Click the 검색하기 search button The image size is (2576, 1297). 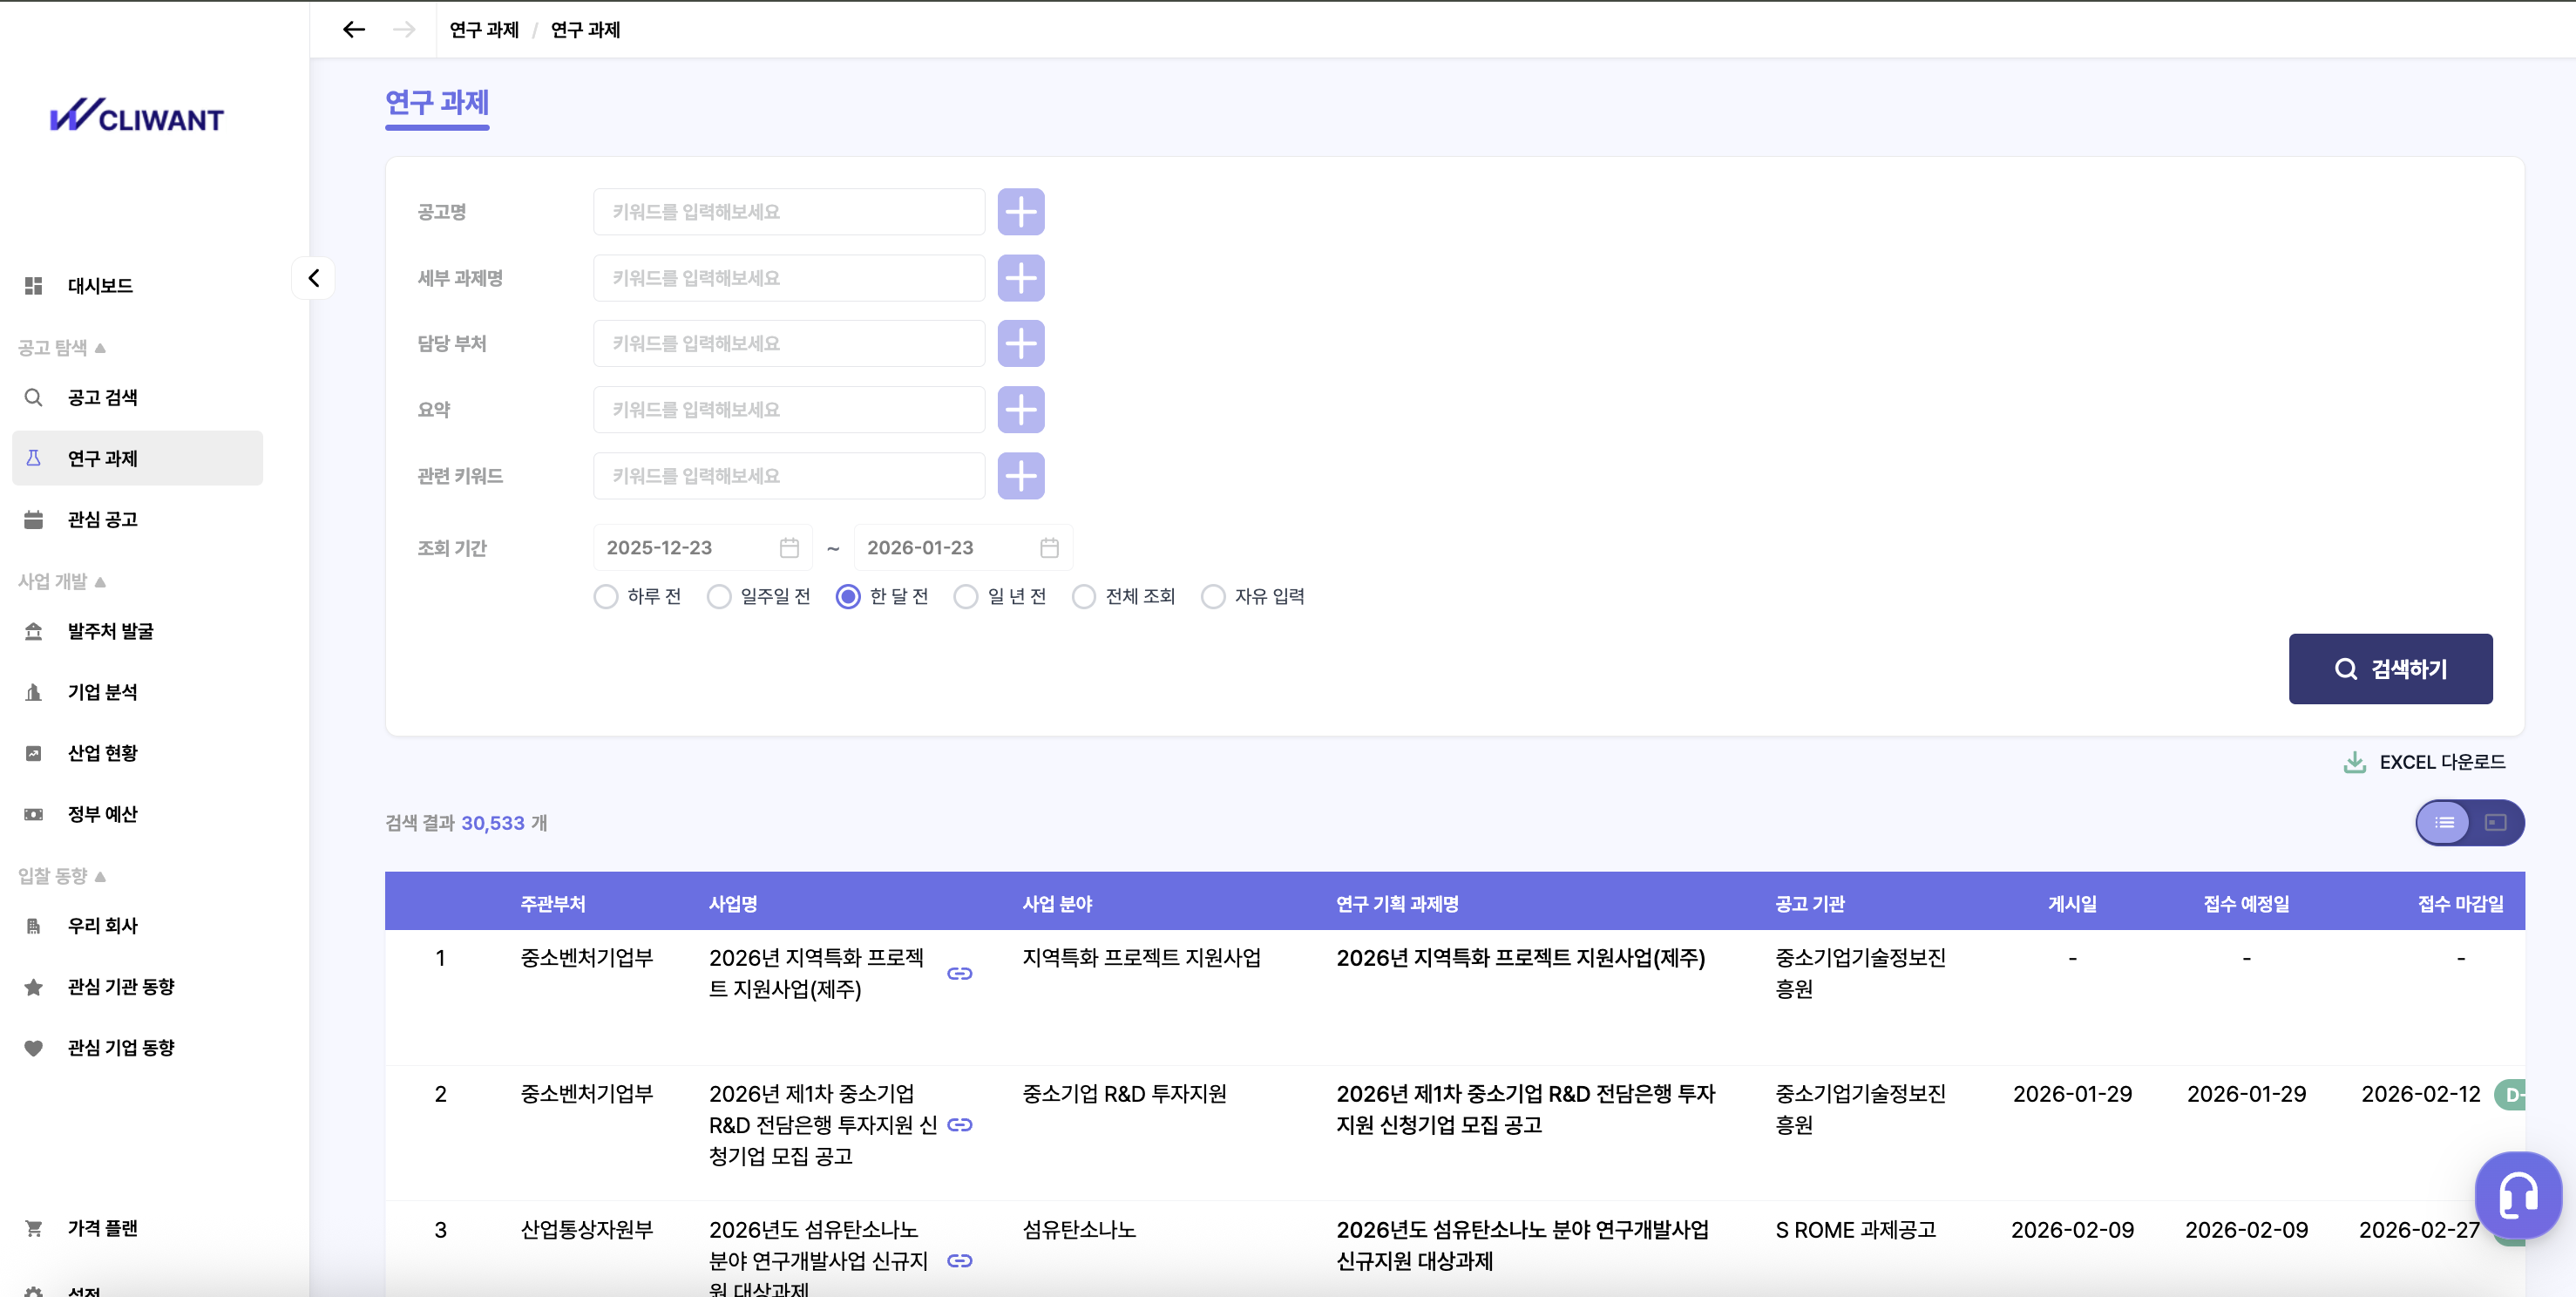(x=2391, y=668)
